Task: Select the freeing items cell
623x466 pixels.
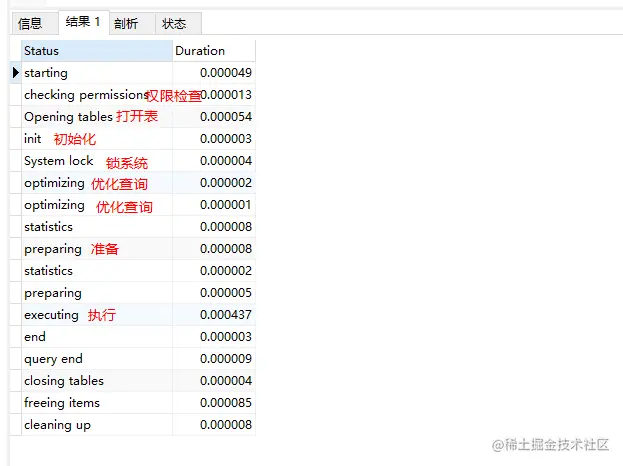Action: [x=97, y=402]
